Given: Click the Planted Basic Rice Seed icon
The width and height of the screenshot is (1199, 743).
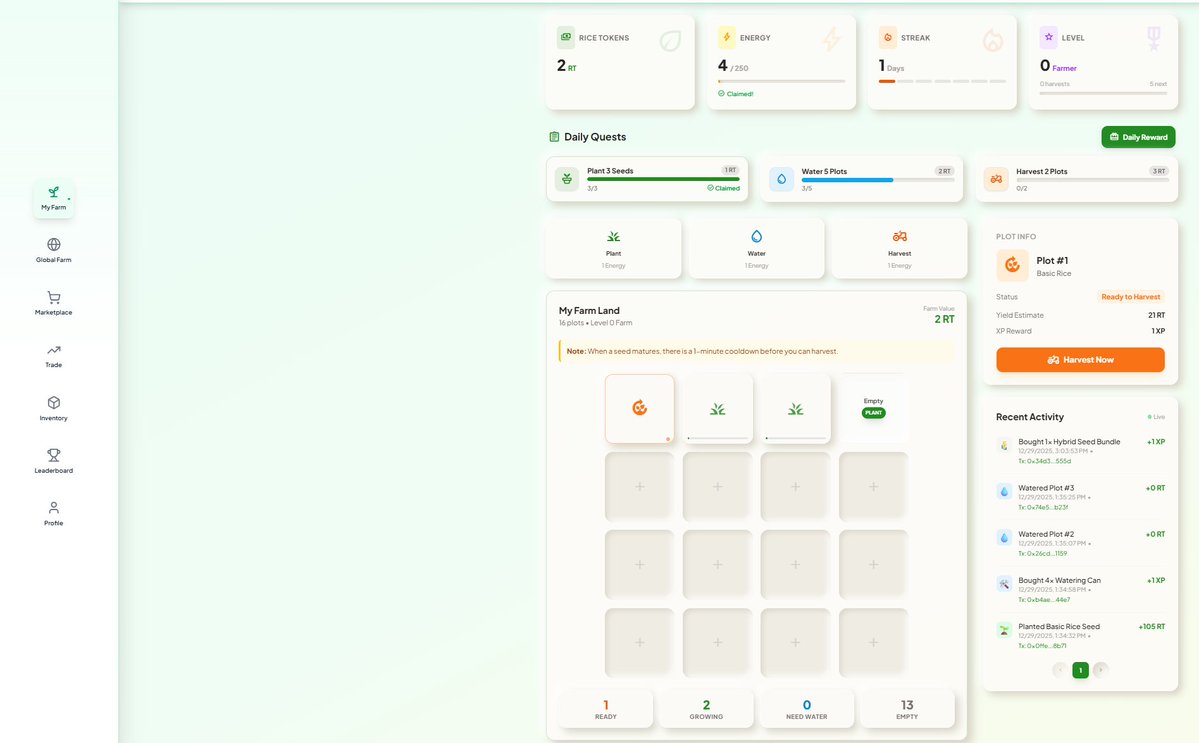Looking at the screenshot, I should [x=1004, y=630].
